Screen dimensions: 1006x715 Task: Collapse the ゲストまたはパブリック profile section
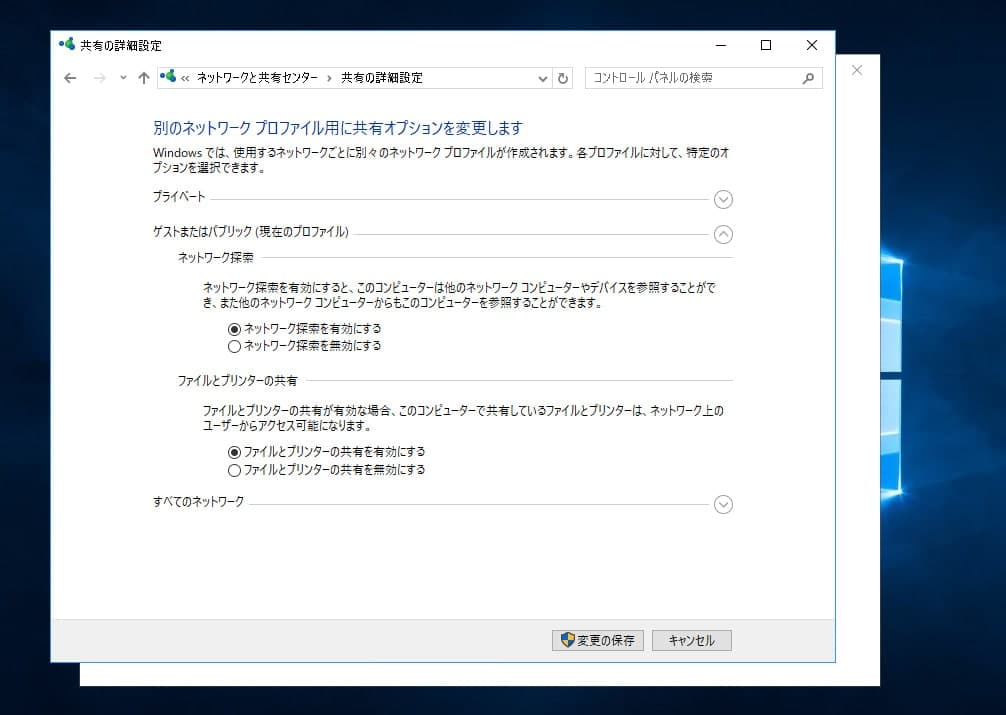click(x=723, y=234)
